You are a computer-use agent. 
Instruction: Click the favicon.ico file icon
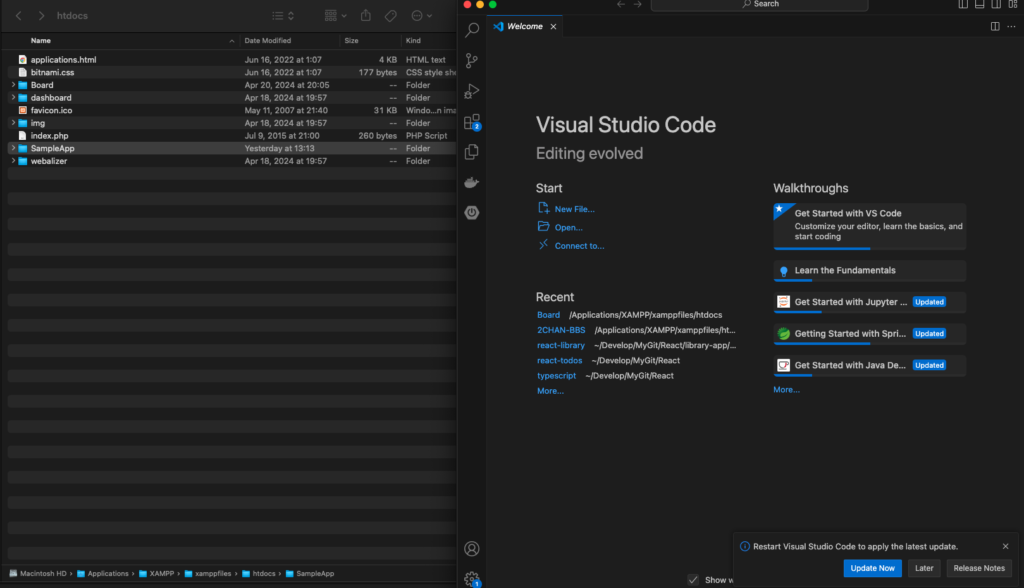pos(23,110)
